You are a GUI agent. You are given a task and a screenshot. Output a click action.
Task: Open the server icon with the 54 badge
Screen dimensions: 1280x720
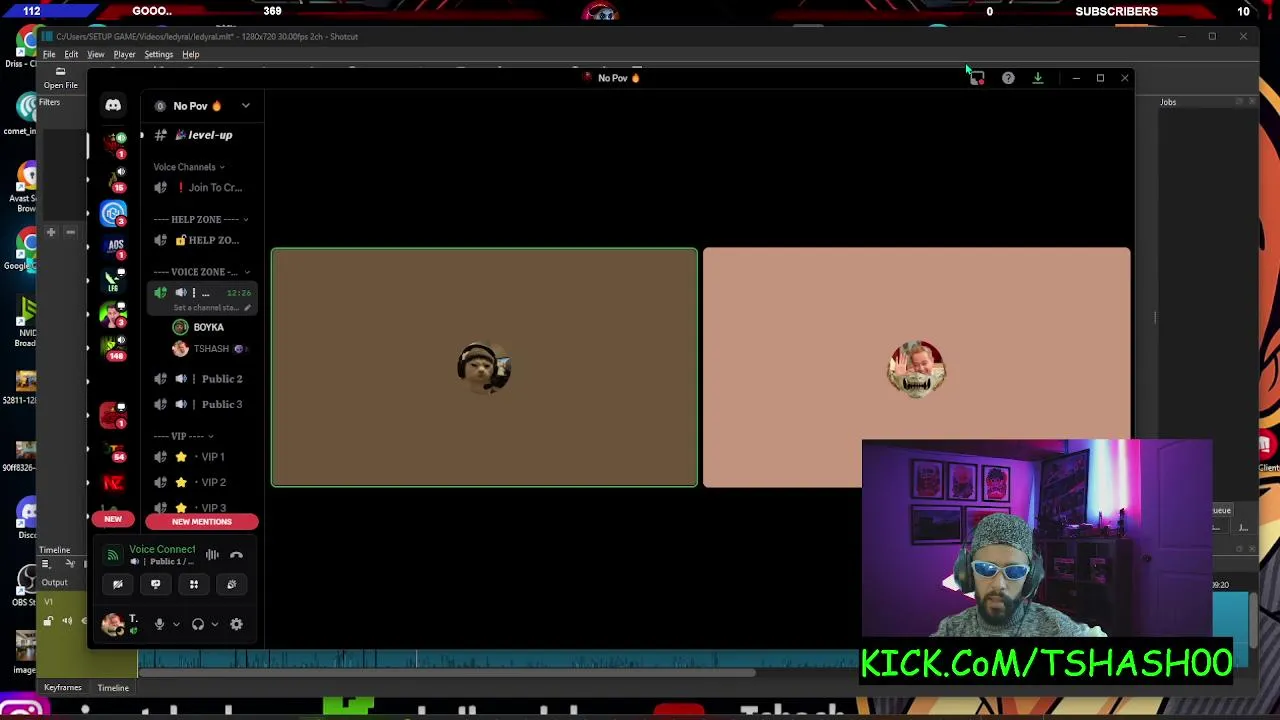click(x=114, y=449)
